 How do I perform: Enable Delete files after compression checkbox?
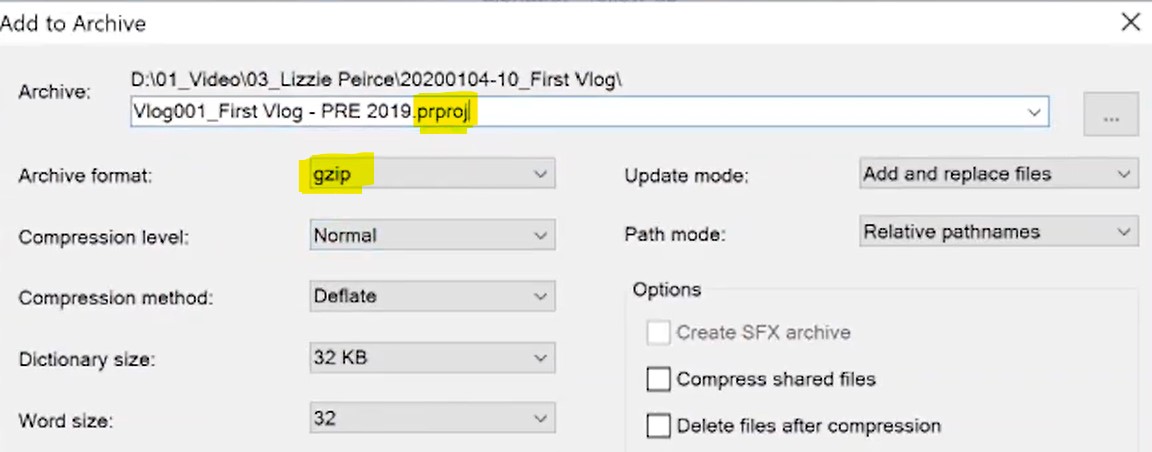click(658, 426)
